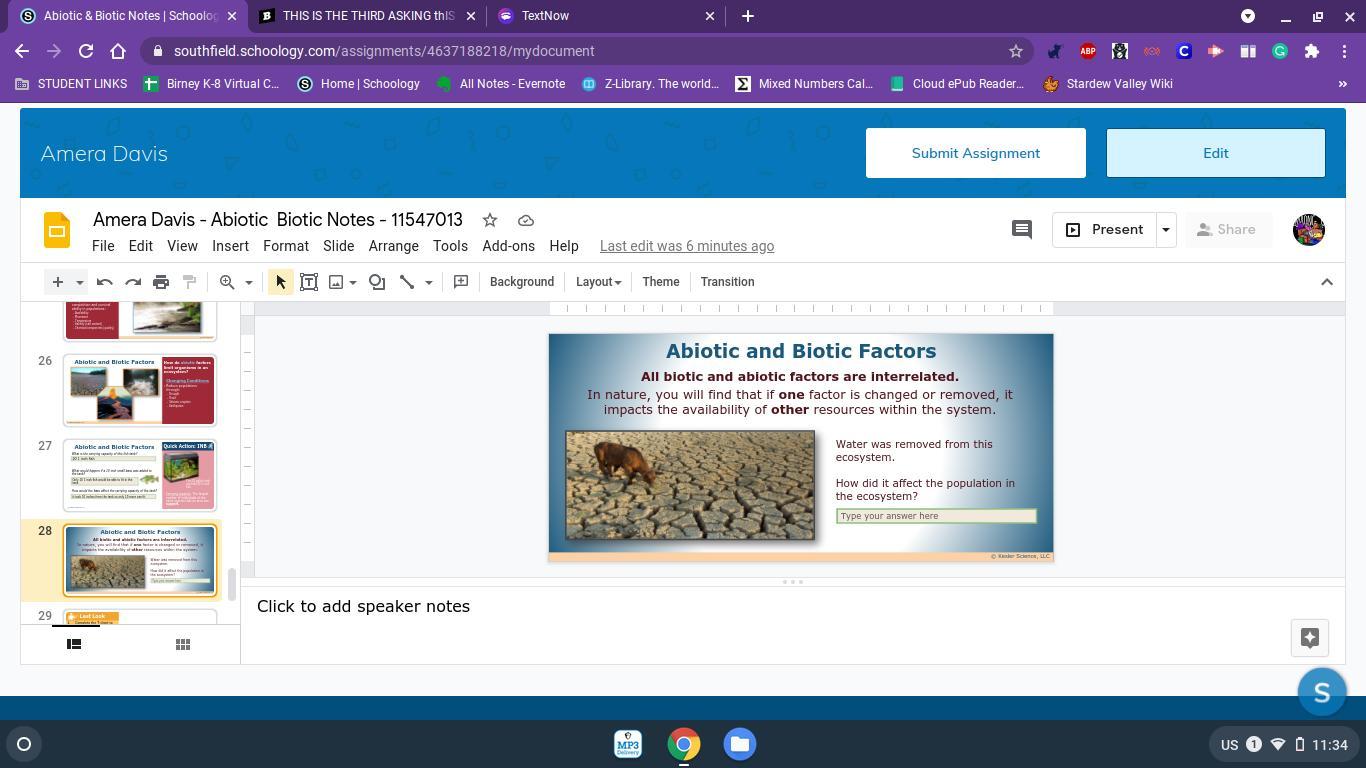This screenshot has height=768, width=1366.
Task: Click the print icon
Action: (161, 282)
